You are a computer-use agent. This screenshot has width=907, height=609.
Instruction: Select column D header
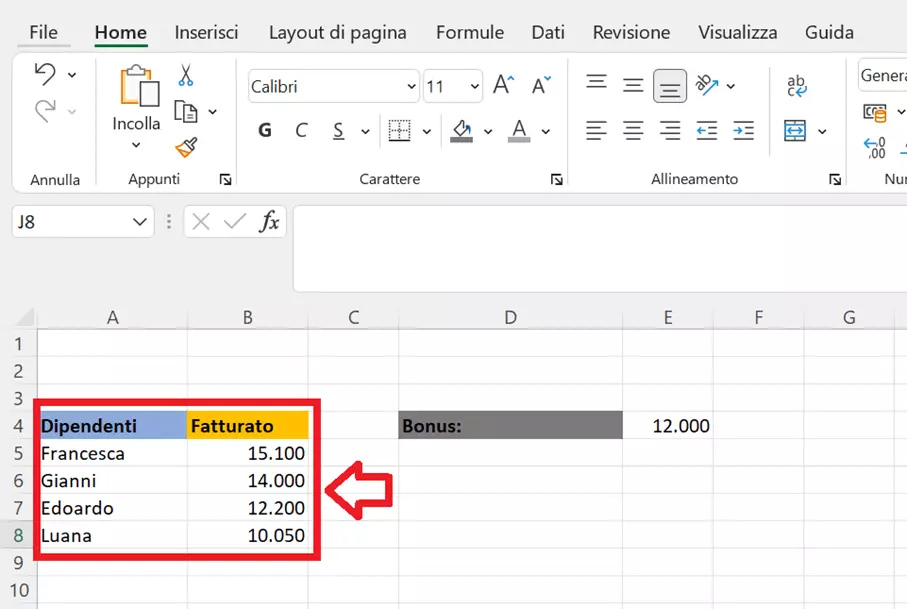510,318
